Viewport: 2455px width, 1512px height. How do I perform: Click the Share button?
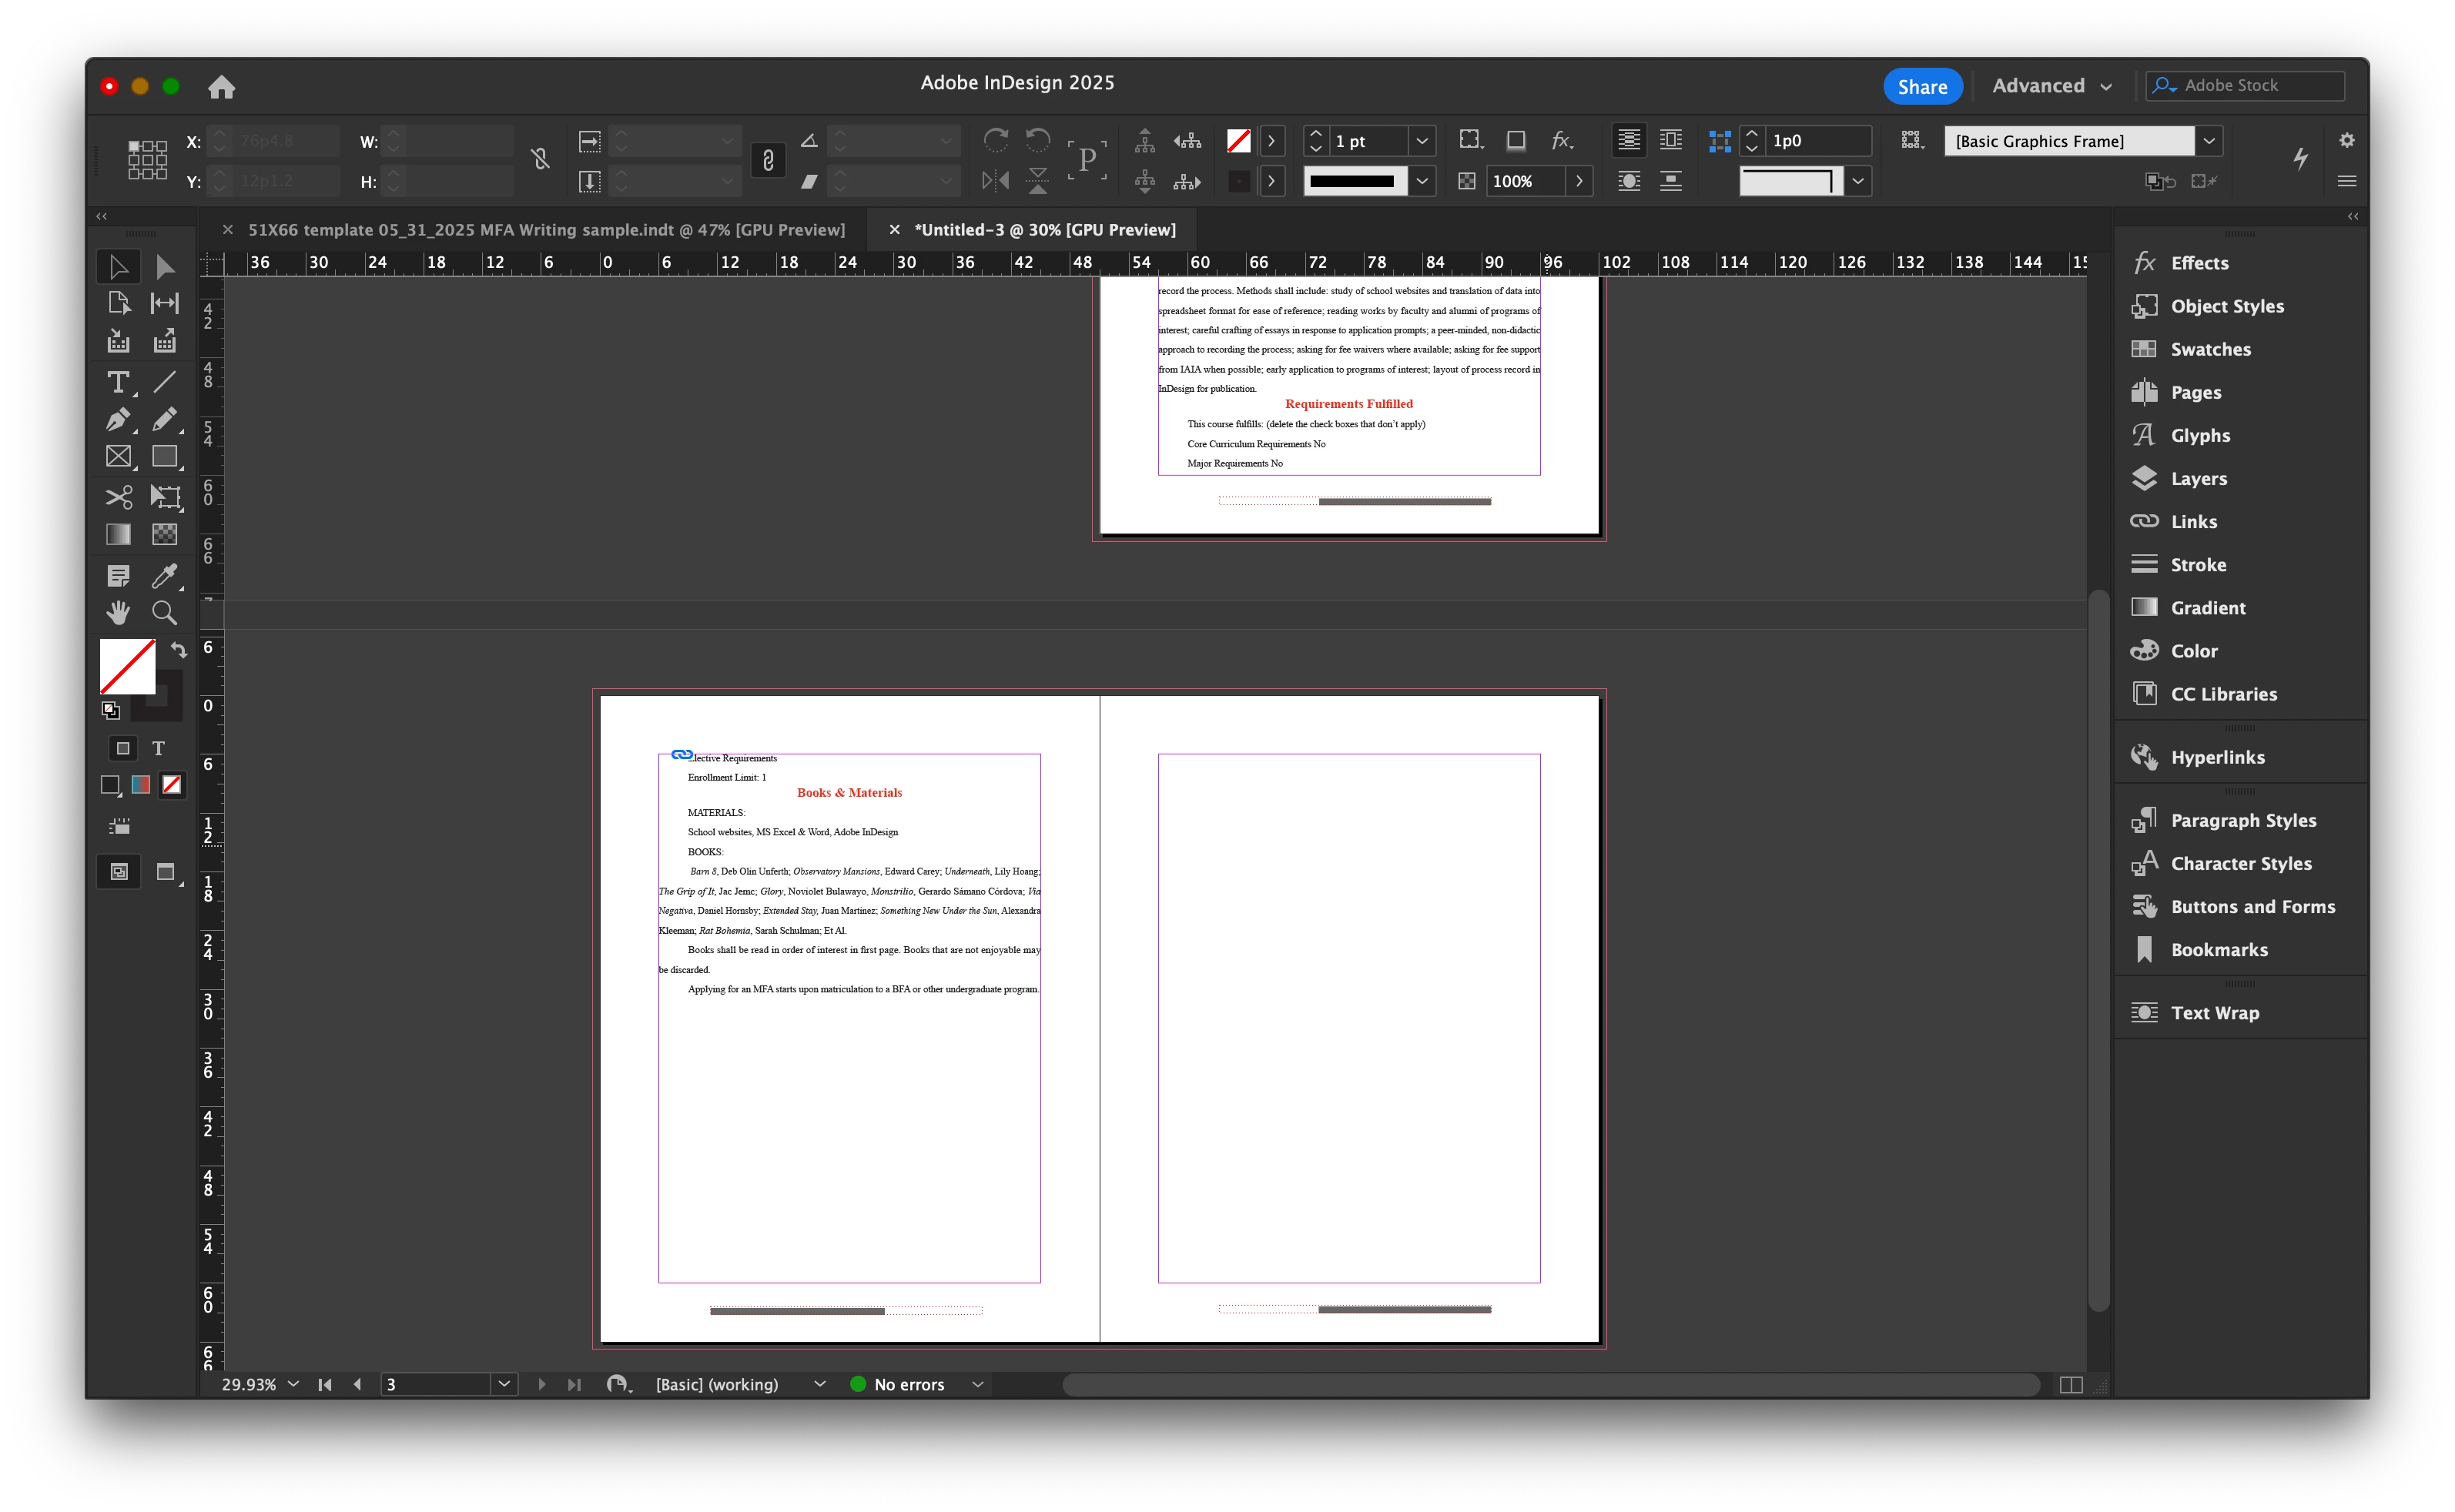1922,86
